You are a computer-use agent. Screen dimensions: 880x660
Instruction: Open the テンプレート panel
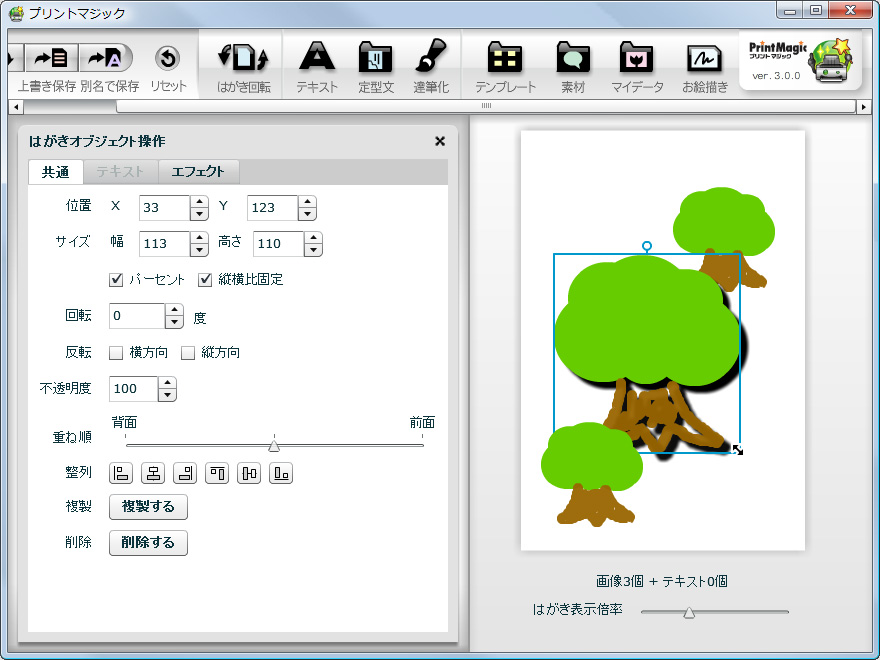pyautogui.click(x=505, y=62)
